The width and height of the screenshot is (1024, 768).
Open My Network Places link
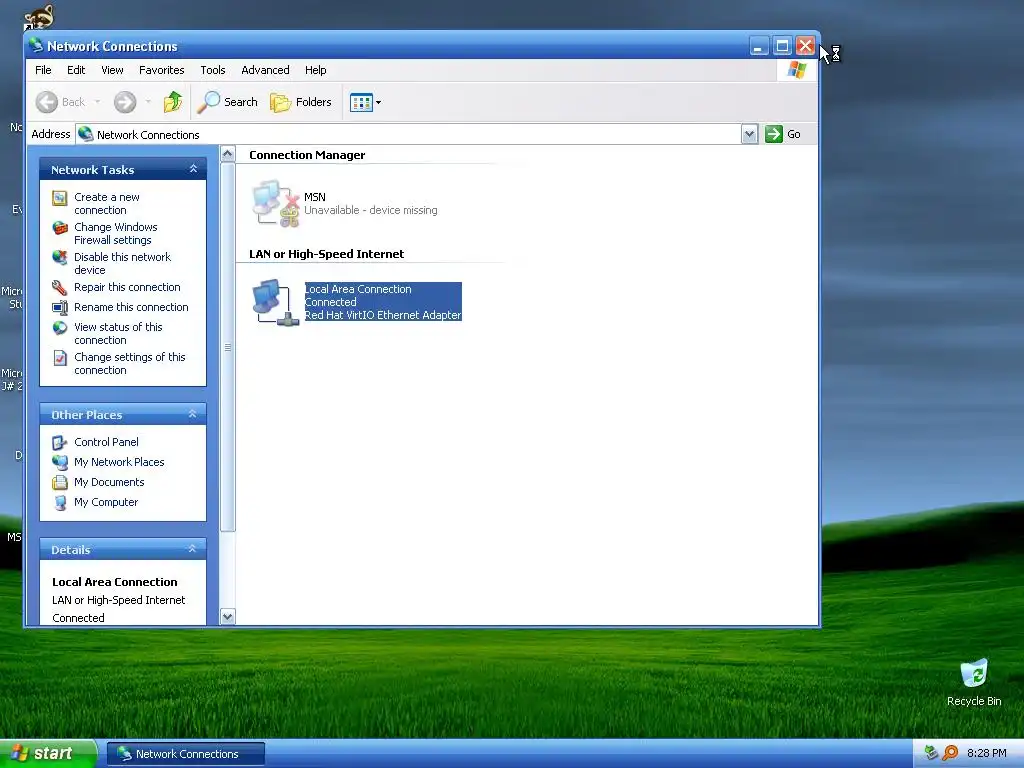tap(119, 462)
